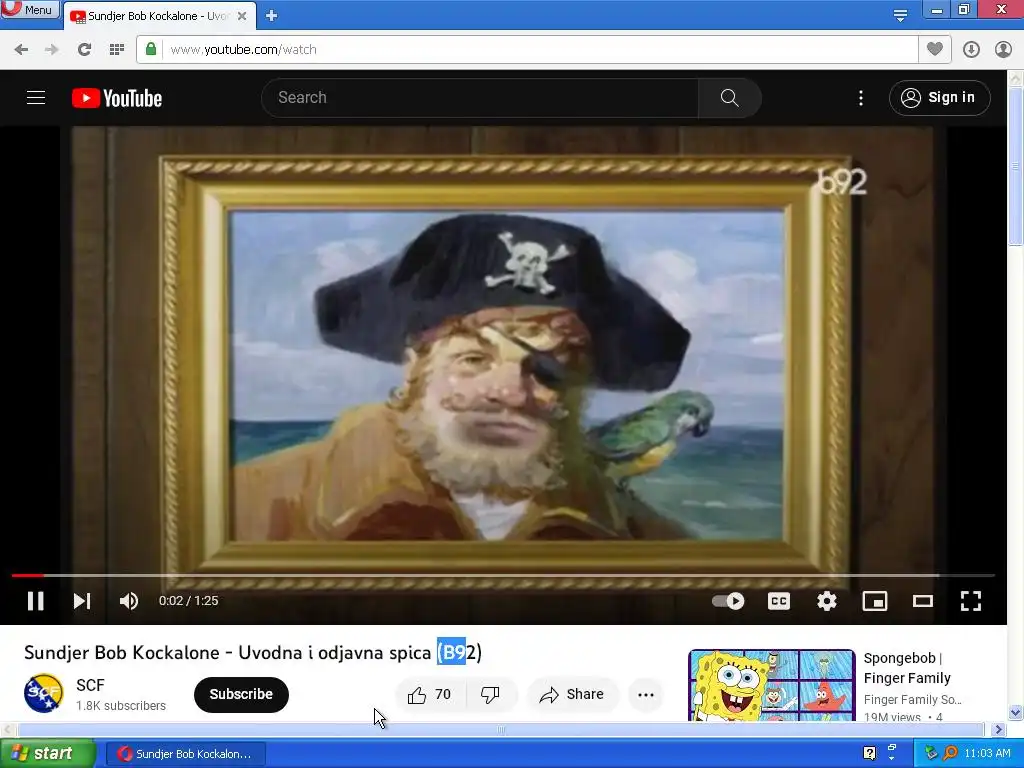
Task: Open more actions three-dot button
Action: click(646, 695)
